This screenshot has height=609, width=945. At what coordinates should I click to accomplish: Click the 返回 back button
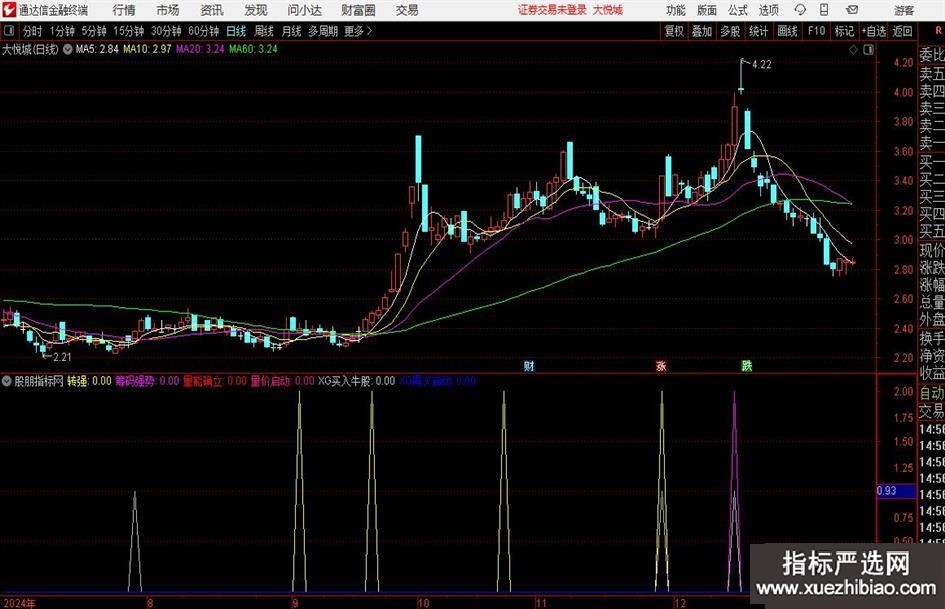pos(902,31)
